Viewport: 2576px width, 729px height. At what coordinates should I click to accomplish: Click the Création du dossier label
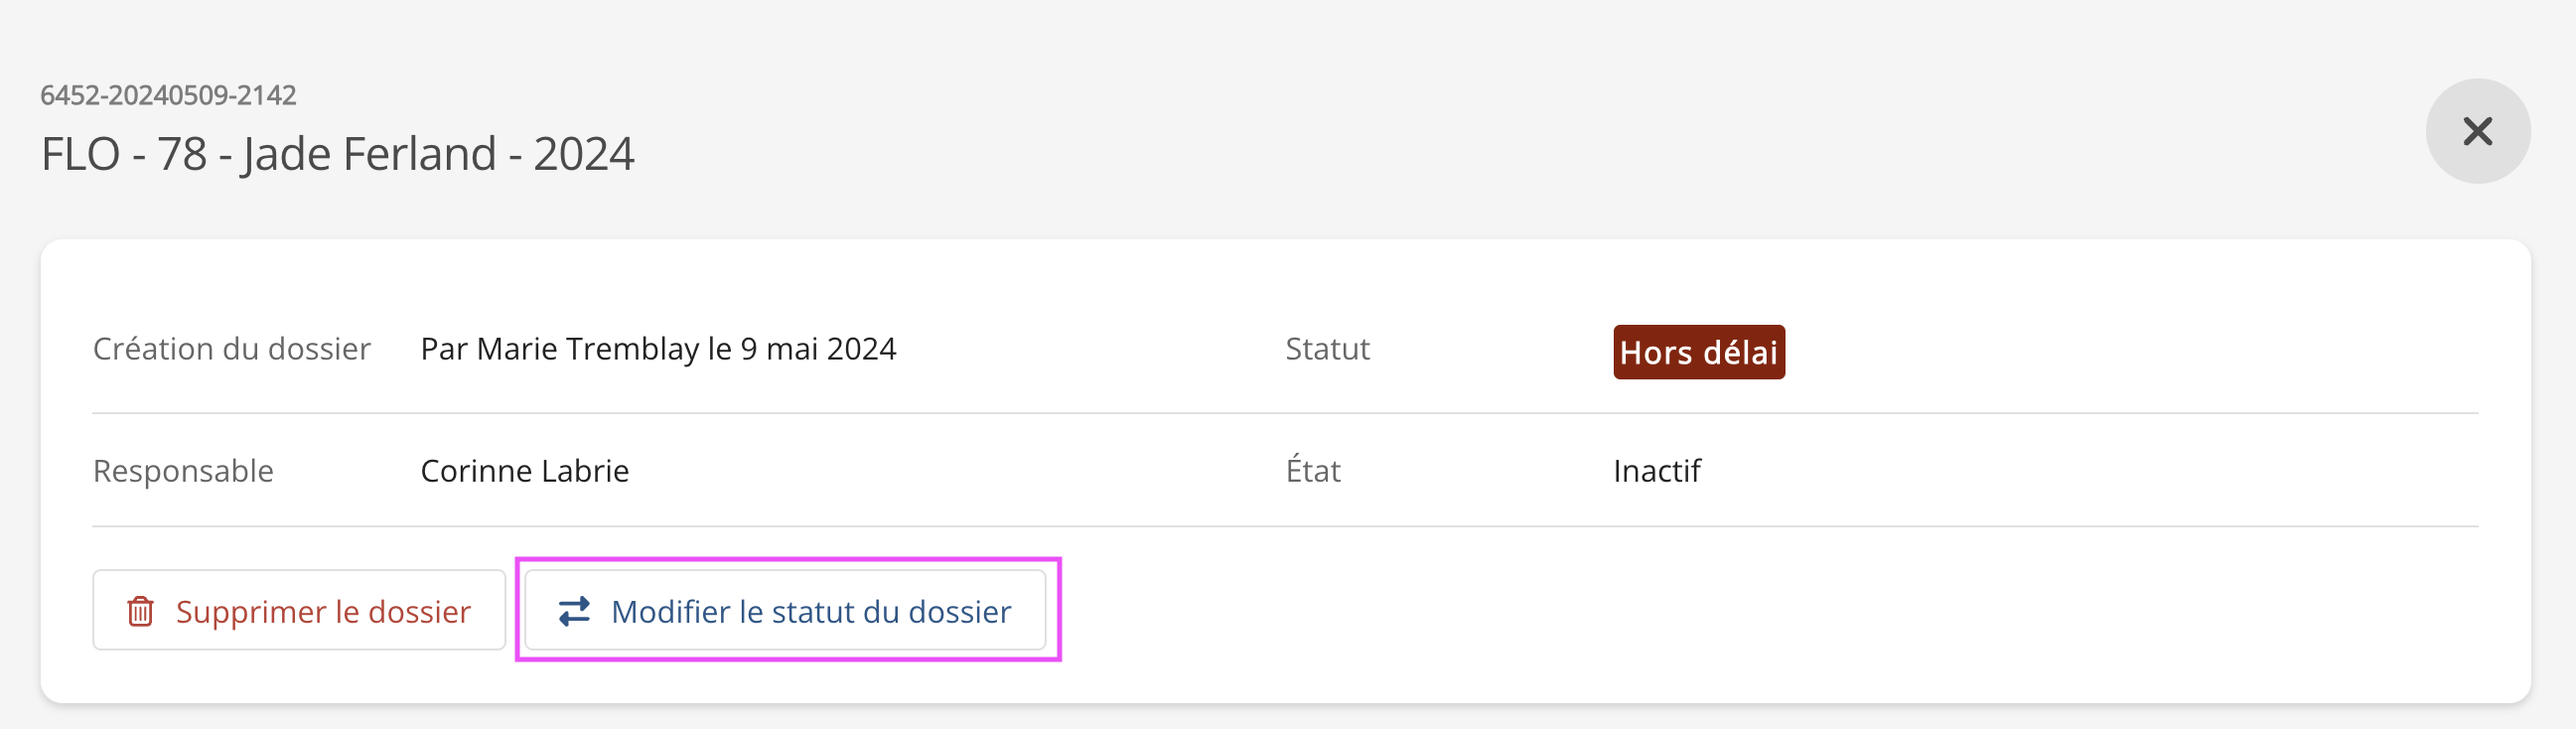click(231, 349)
